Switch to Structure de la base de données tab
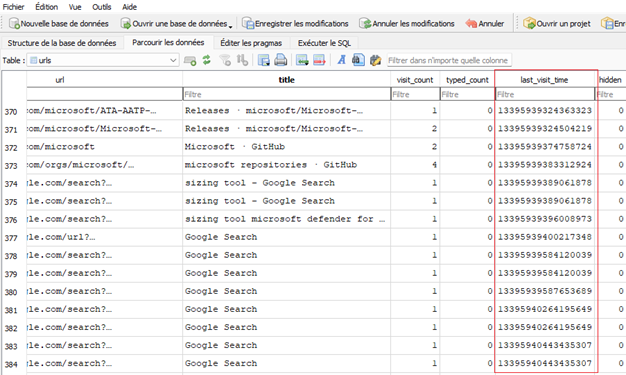Viewport: 626px width, 375px height. tap(61, 43)
